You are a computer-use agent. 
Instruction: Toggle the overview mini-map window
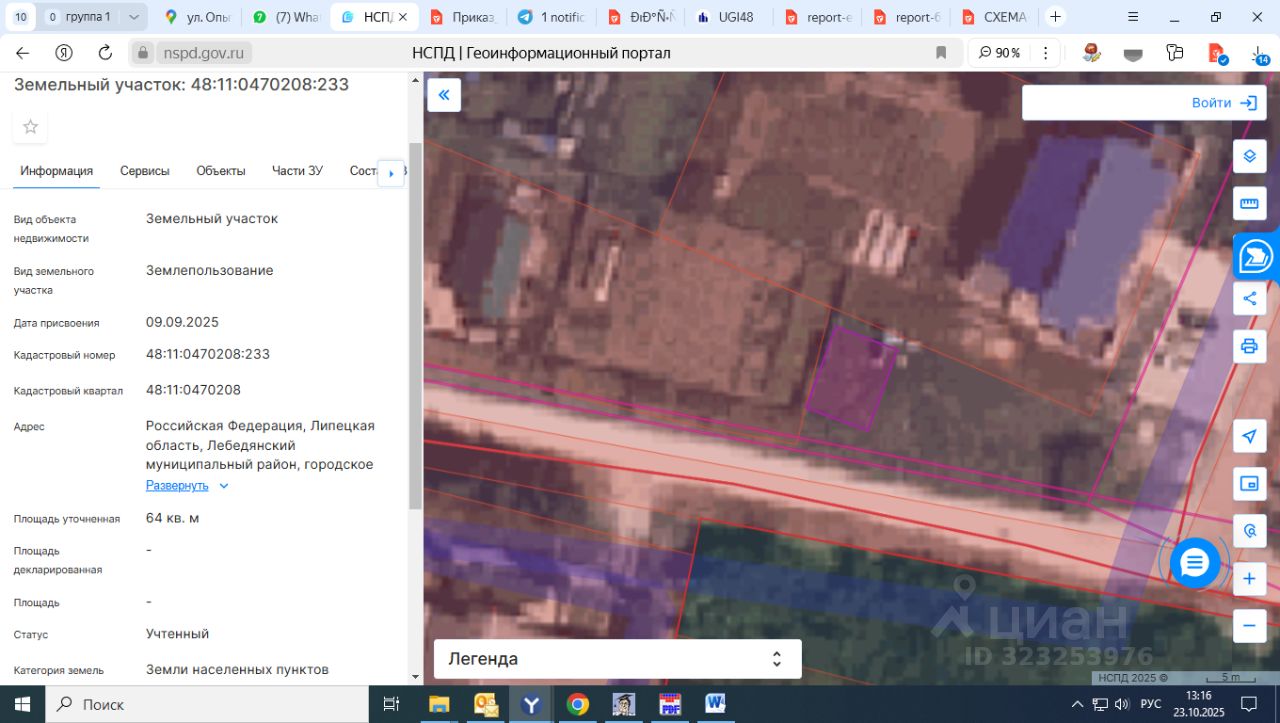1249,484
